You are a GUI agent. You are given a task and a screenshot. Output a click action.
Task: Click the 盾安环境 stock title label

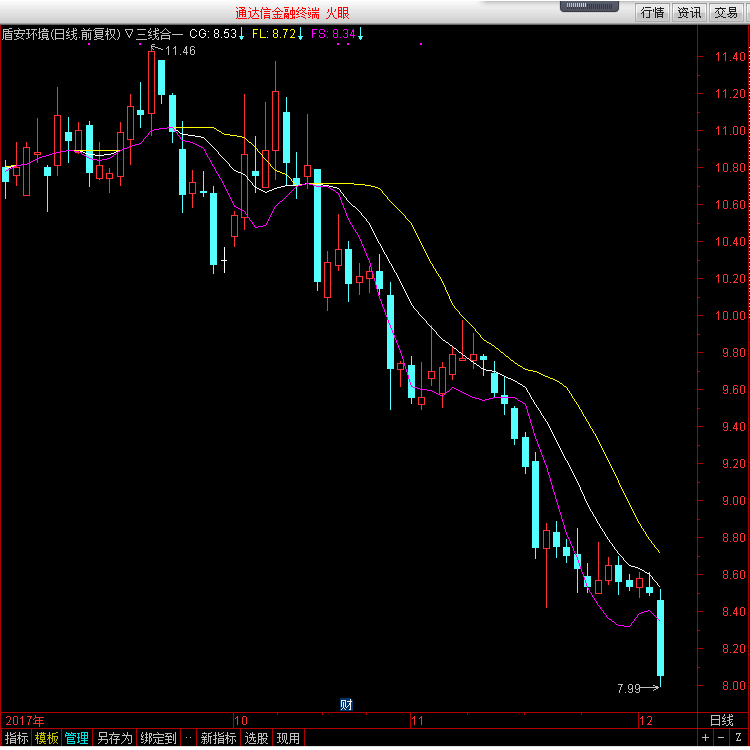61,34
